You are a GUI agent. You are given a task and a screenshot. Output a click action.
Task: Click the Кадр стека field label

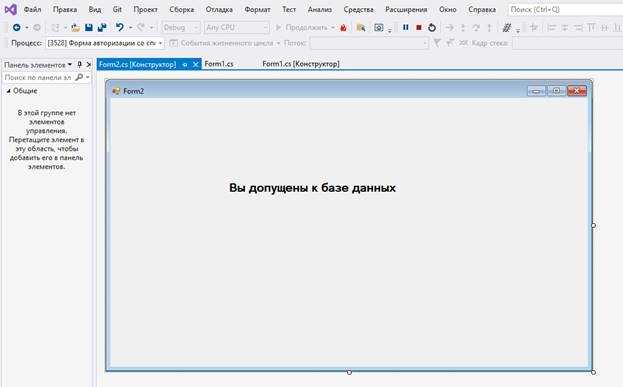click(490, 43)
